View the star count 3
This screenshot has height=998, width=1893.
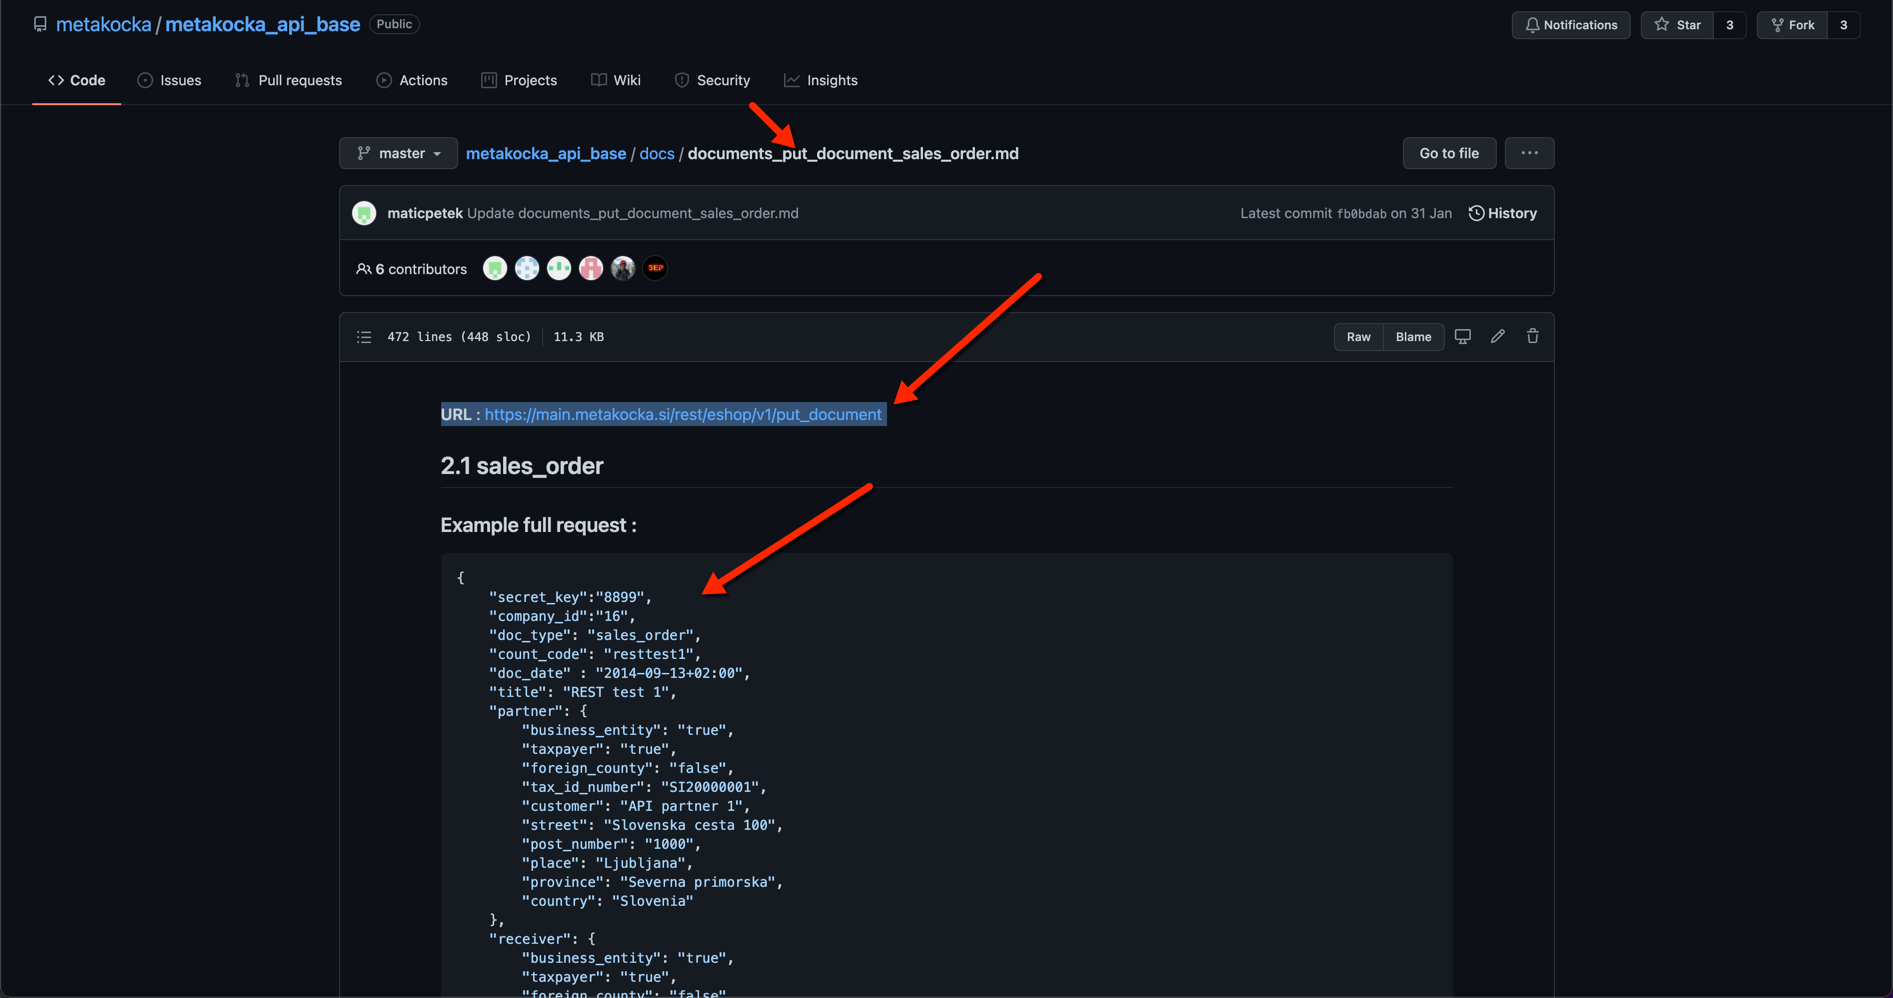click(x=1730, y=25)
